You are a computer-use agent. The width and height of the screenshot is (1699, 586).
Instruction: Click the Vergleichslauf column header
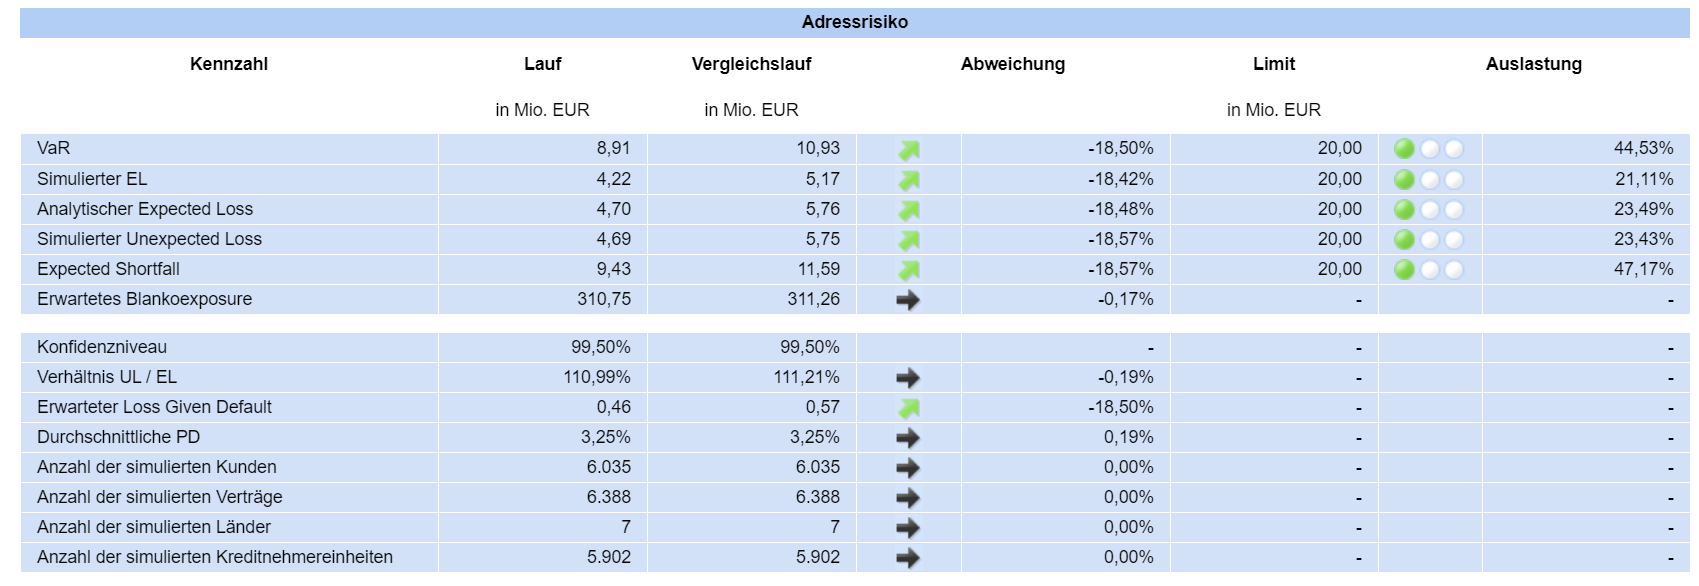tap(751, 64)
